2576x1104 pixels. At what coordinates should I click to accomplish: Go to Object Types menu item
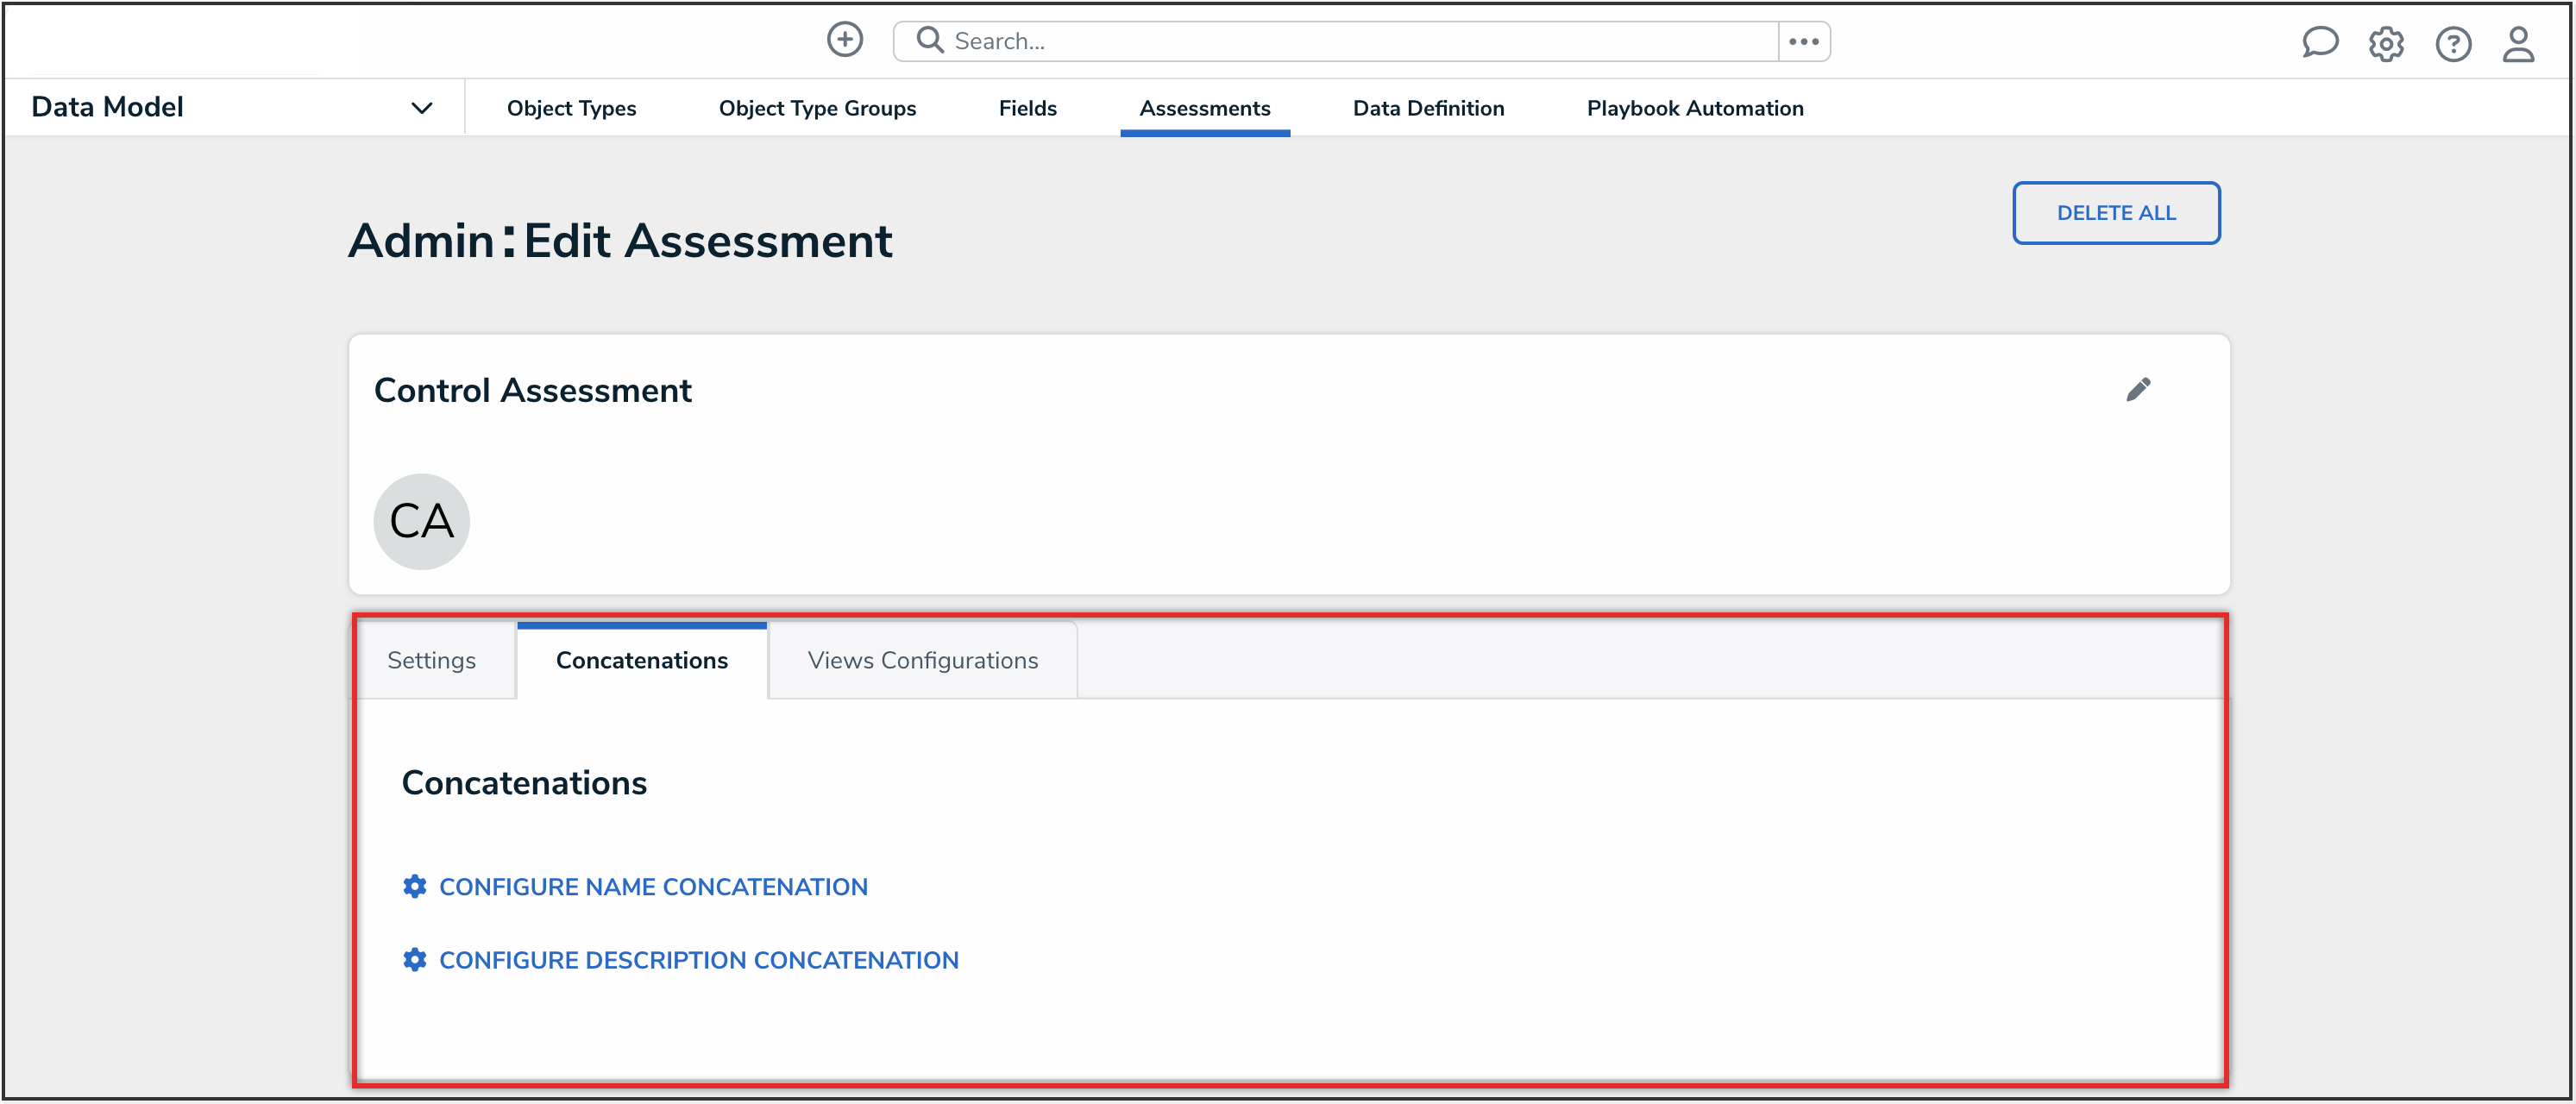[x=571, y=108]
